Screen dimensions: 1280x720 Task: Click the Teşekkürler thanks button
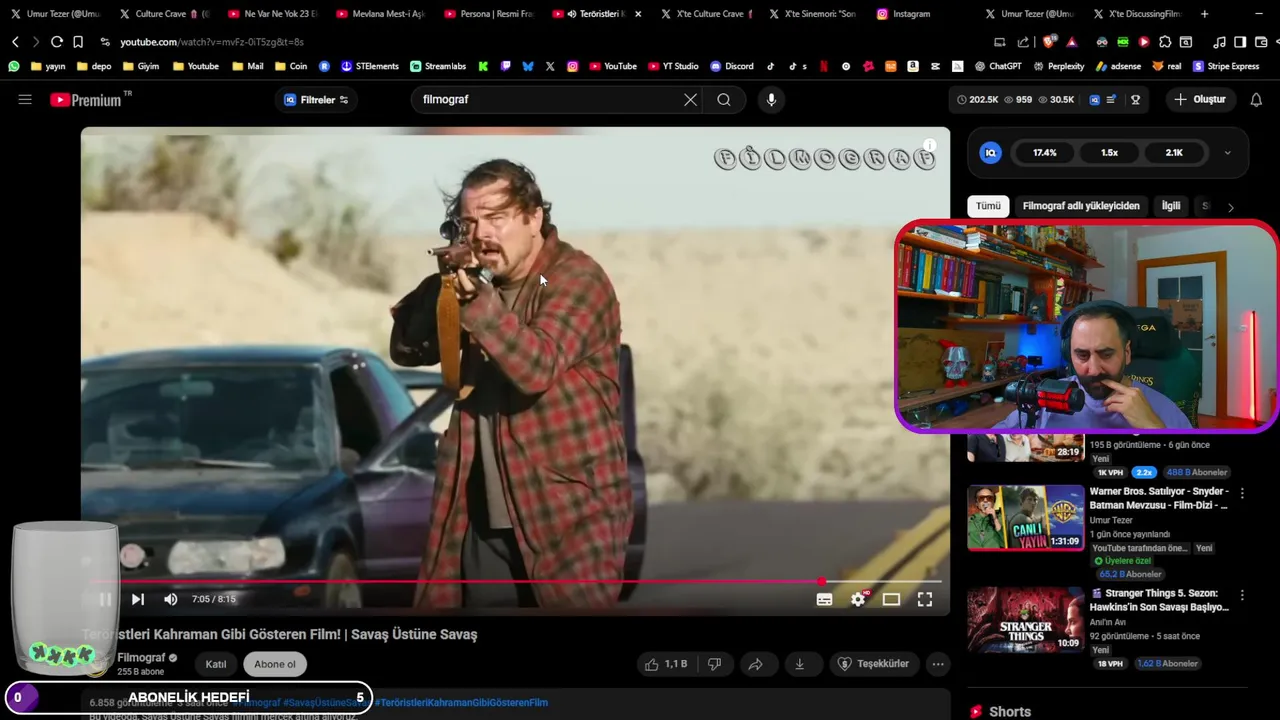pos(874,664)
